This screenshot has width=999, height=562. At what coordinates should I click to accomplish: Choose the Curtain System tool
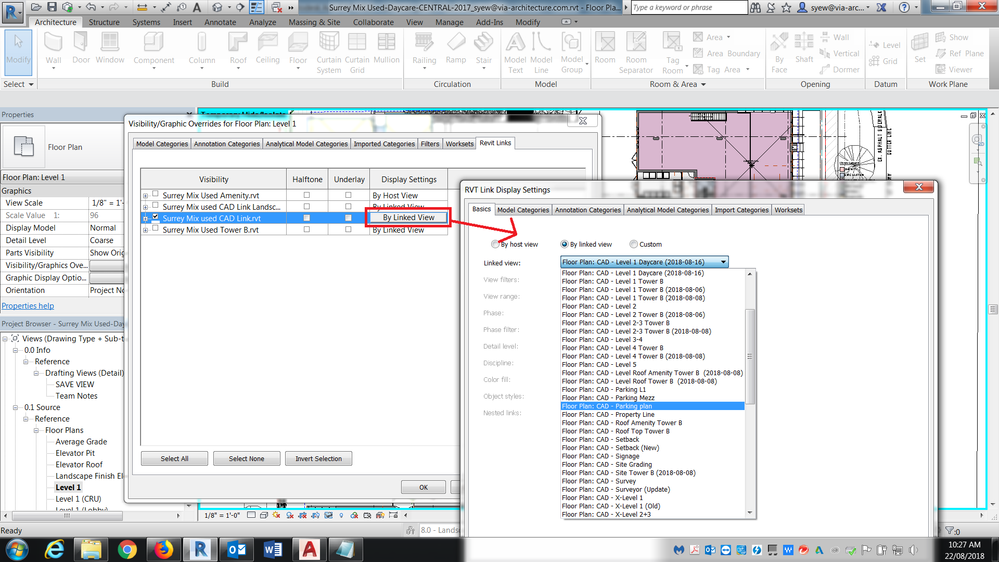click(329, 52)
